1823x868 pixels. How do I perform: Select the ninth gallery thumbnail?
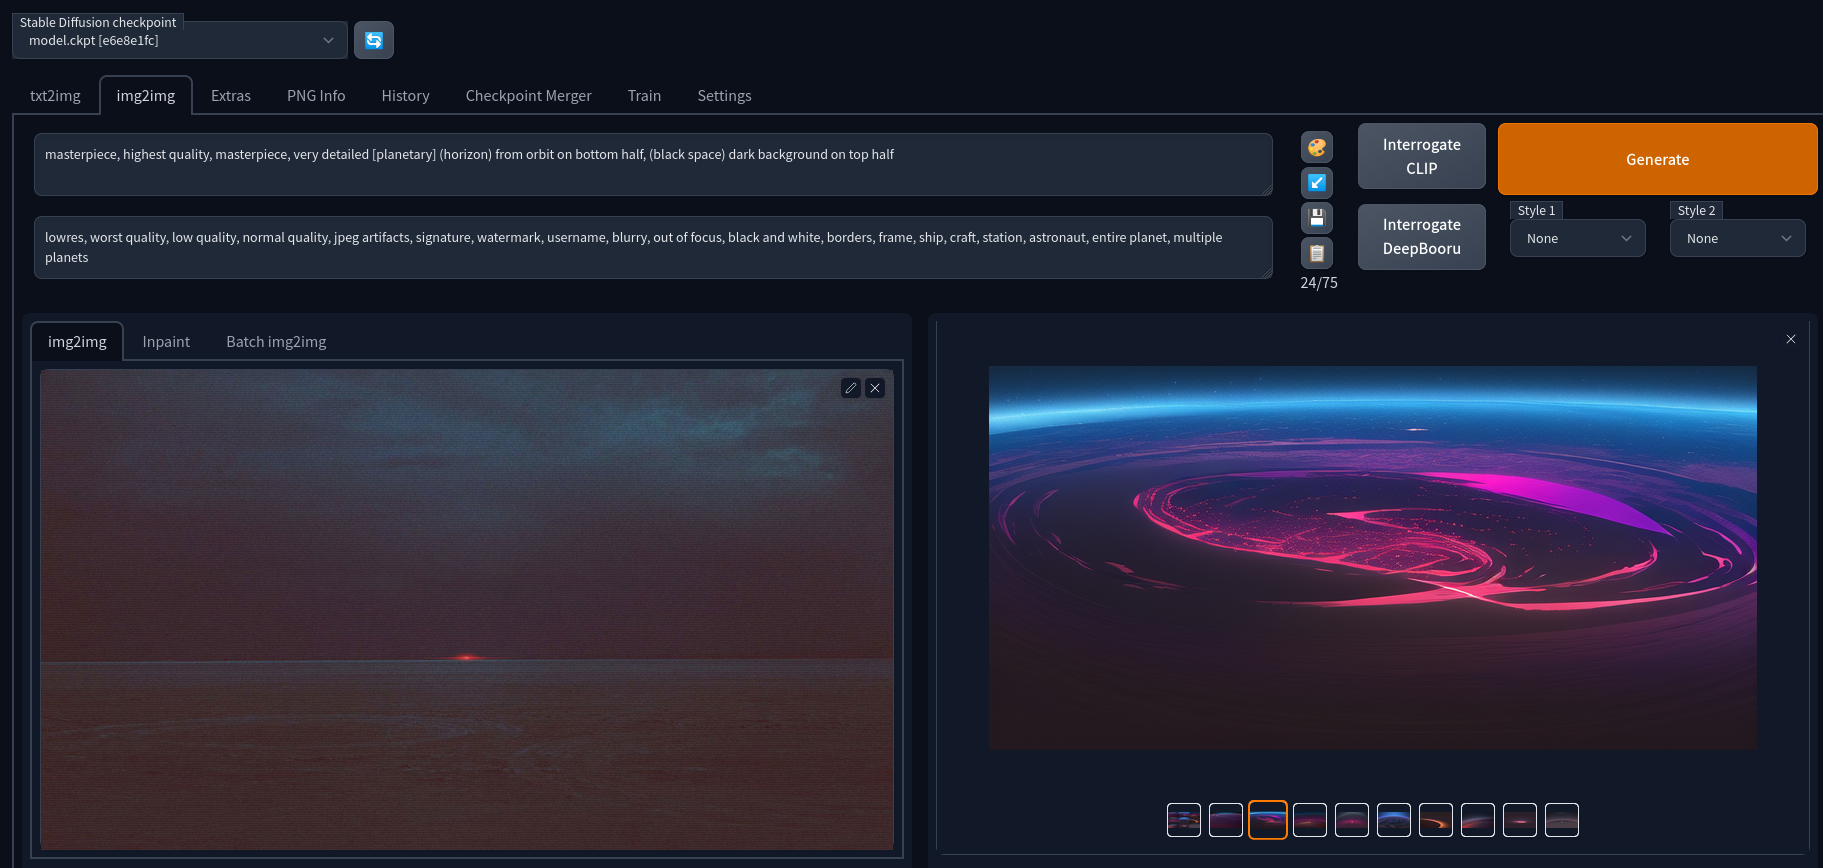(x=1520, y=820)
